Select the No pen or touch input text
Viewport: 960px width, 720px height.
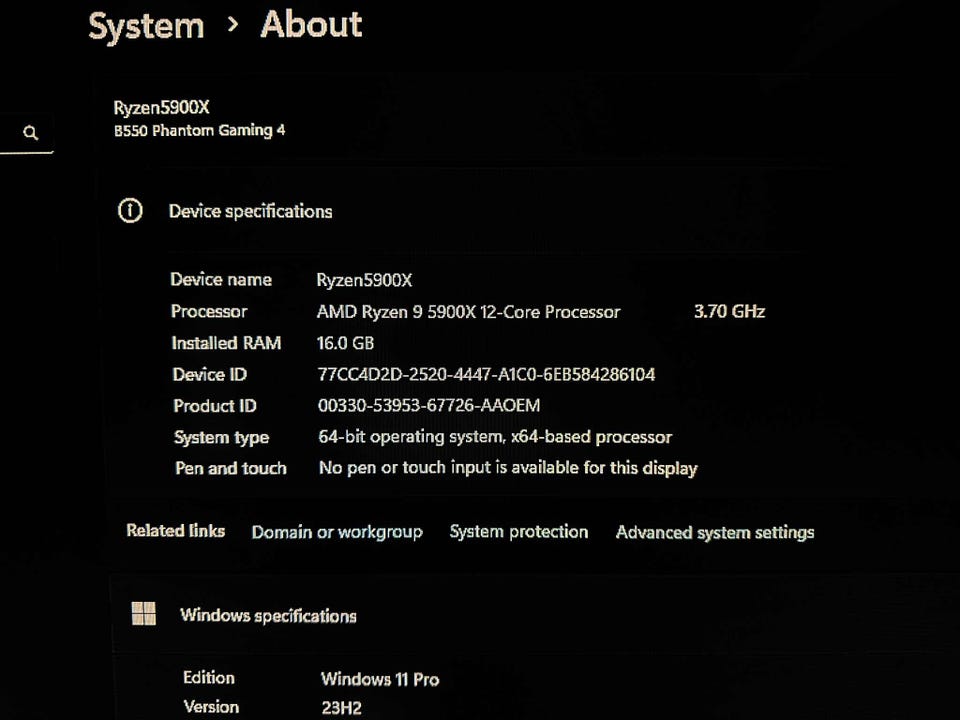[x=508, y=468]
